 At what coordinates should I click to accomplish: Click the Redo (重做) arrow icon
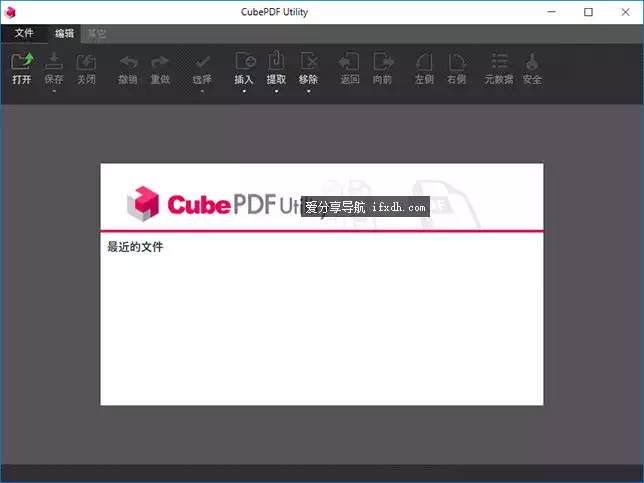pyautogui.click(x=160, y=62)
